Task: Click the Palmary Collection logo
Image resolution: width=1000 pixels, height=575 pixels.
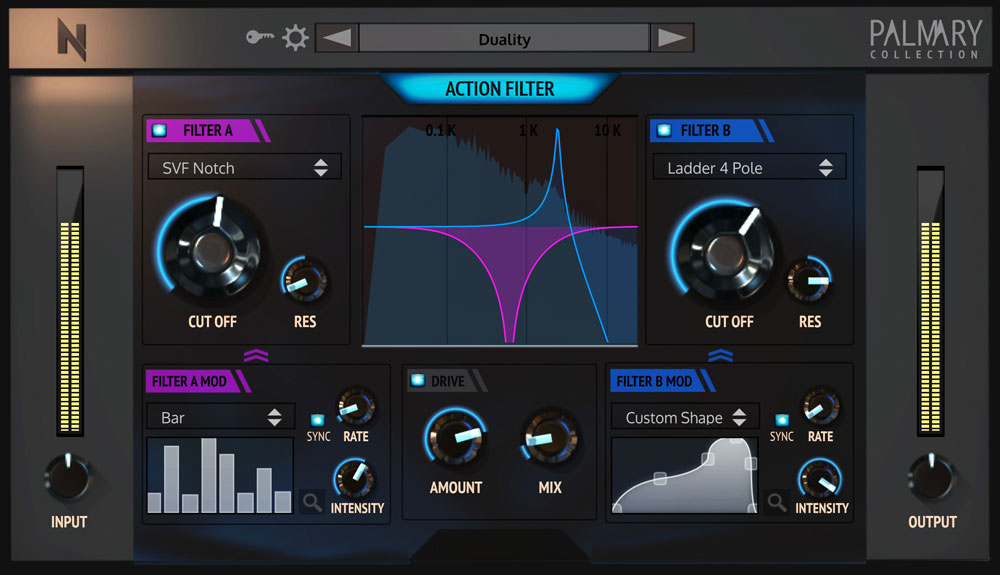Action: click(924, 39)
